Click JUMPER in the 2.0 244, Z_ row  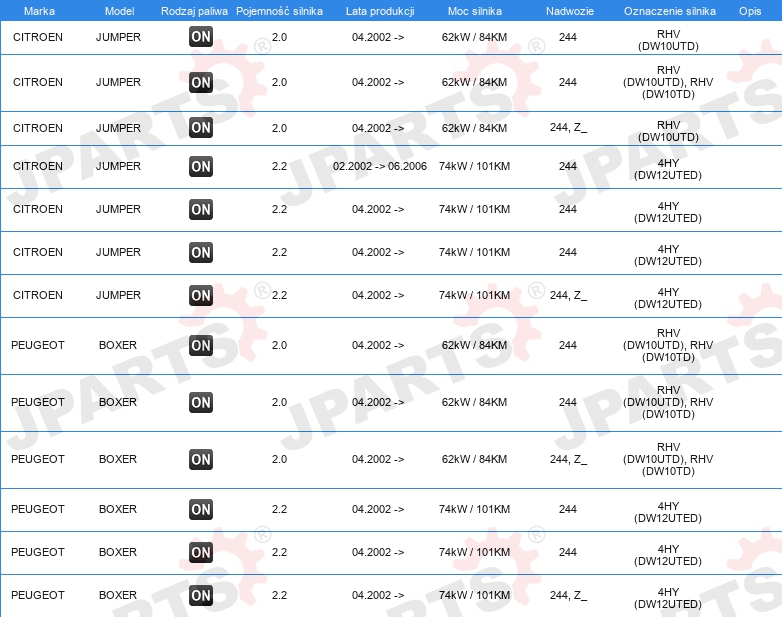118,128
